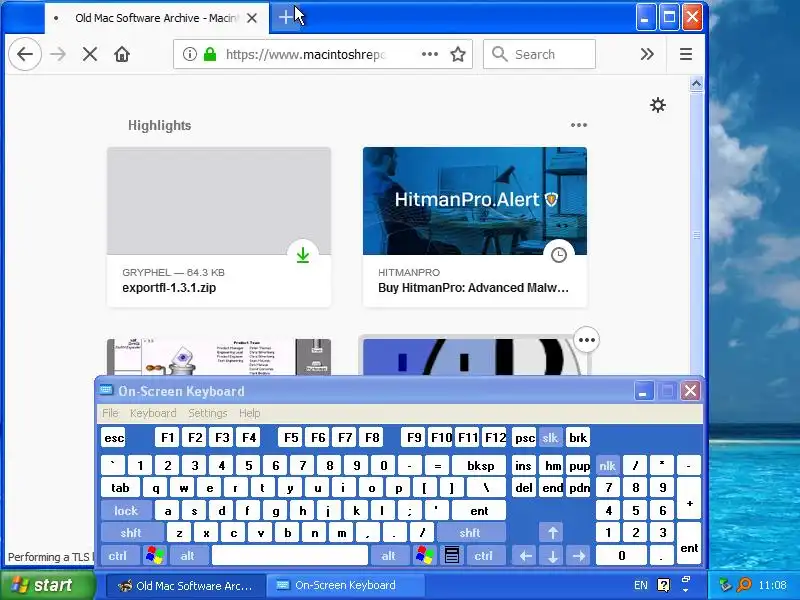
Task: Open page actions three-dot menu in address bar
Action: (x=430, y=54)
